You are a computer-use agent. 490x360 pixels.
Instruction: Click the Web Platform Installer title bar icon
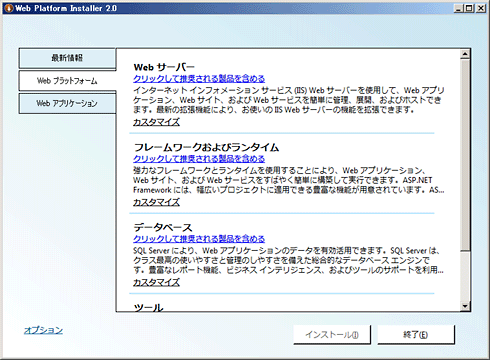pyautogui.click(x=9, y=8)
